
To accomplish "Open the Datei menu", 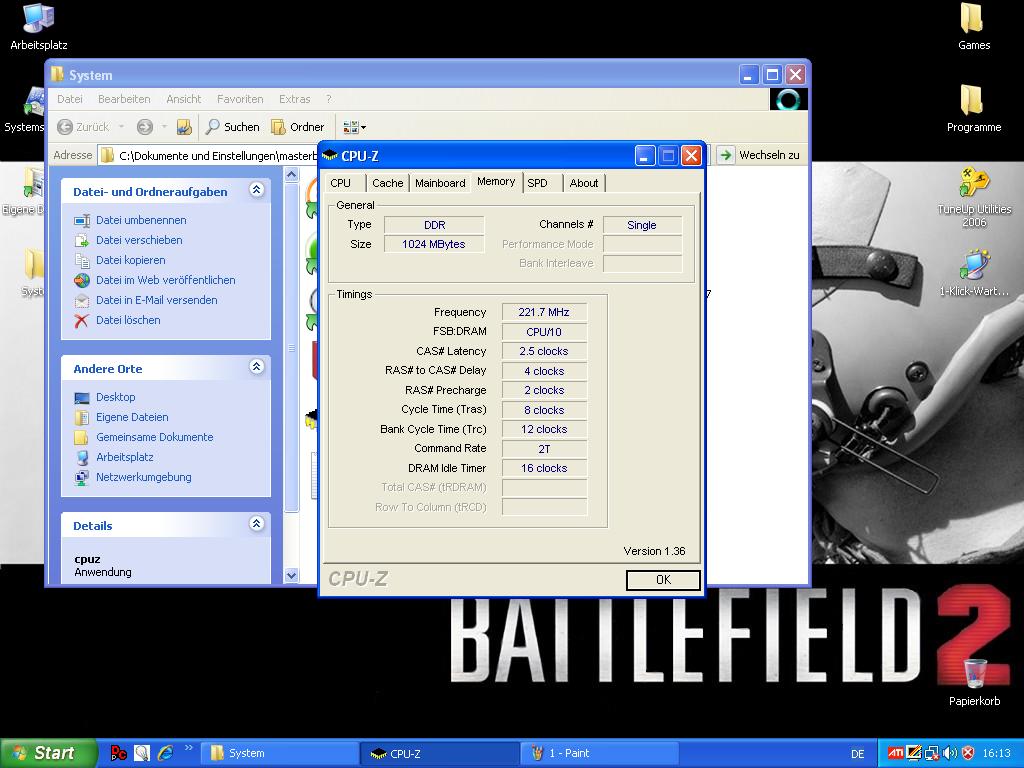I will click(70, 99).
